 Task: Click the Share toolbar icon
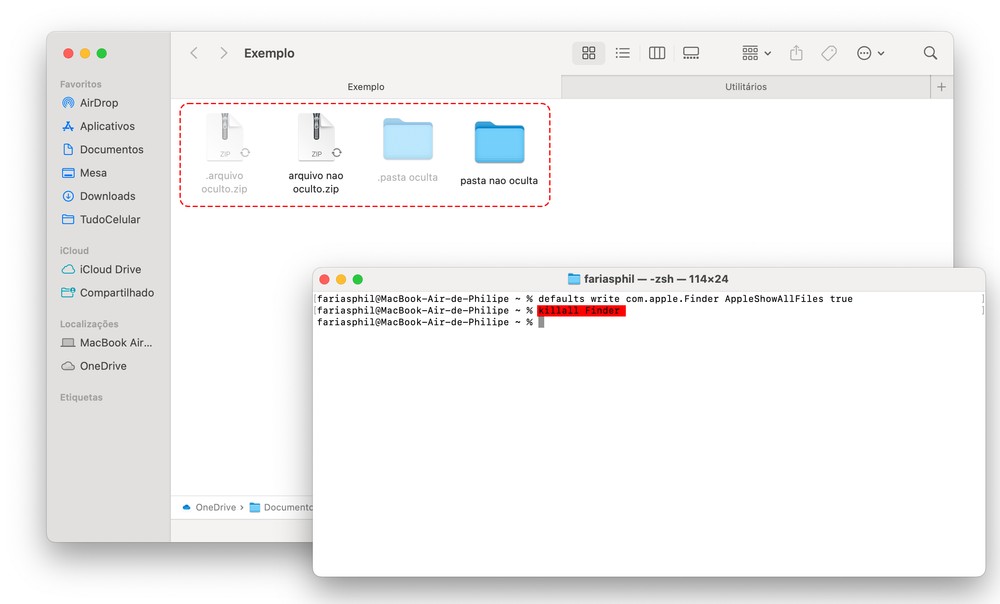[x=796, y=53]
